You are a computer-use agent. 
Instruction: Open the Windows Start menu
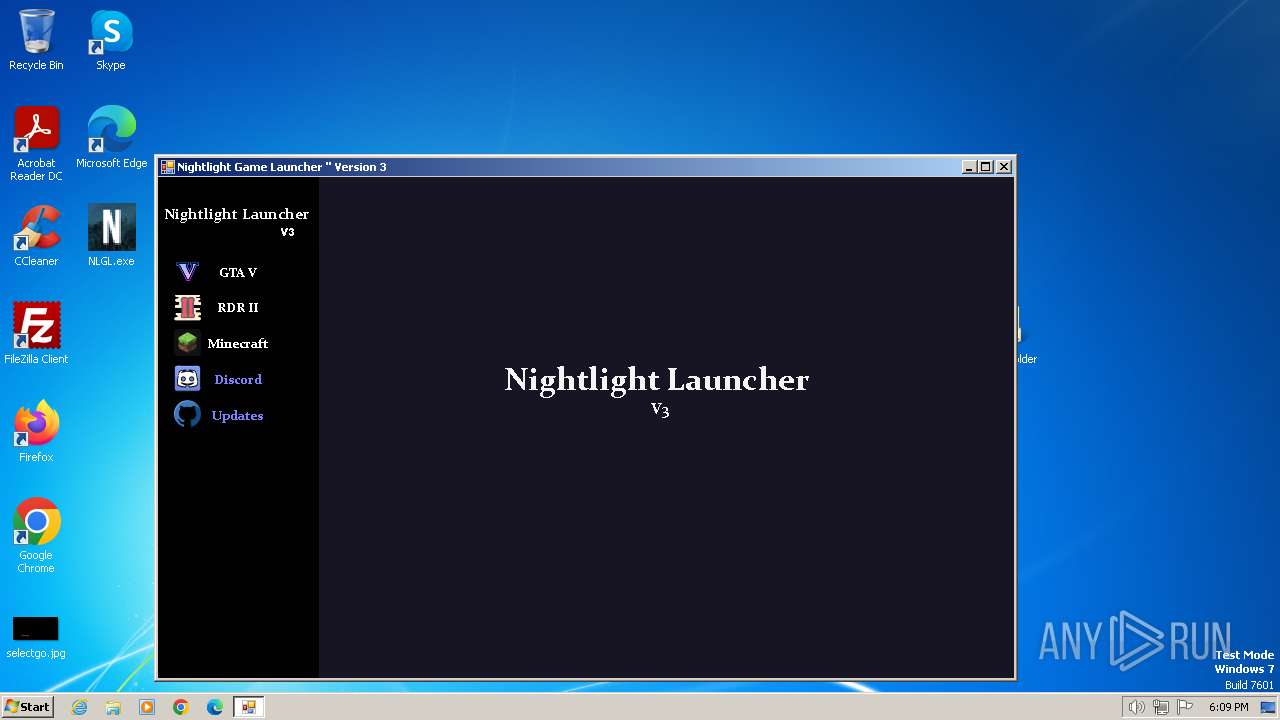click(27, 706)
